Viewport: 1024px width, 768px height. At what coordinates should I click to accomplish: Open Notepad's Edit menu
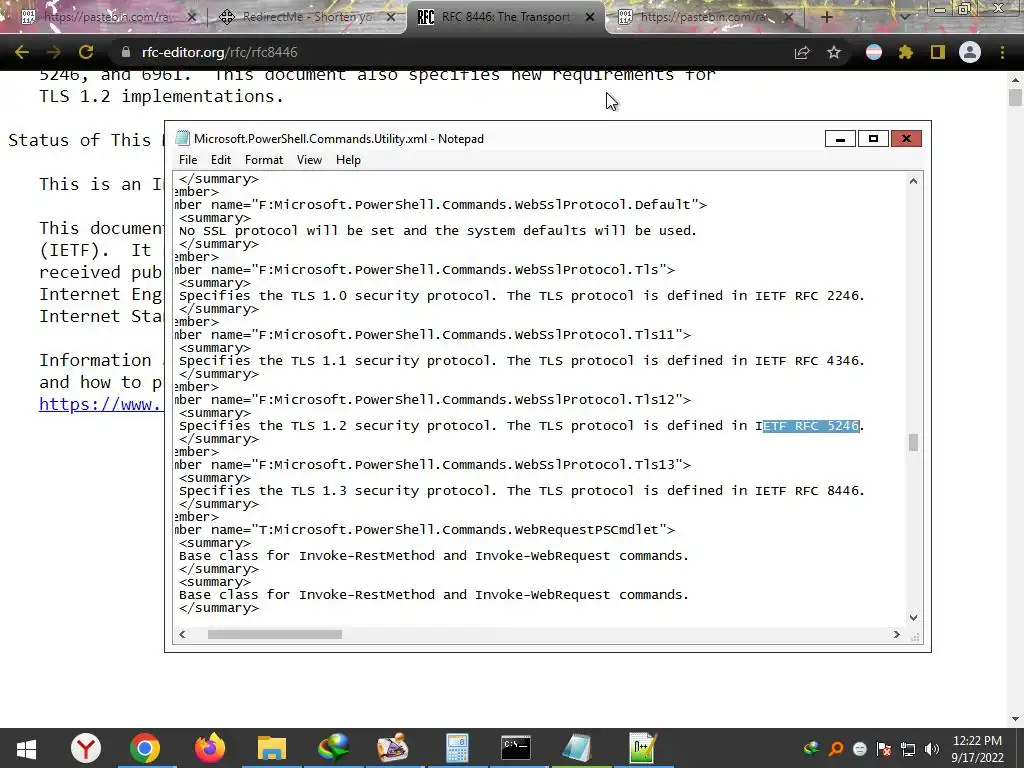point(221,160)
